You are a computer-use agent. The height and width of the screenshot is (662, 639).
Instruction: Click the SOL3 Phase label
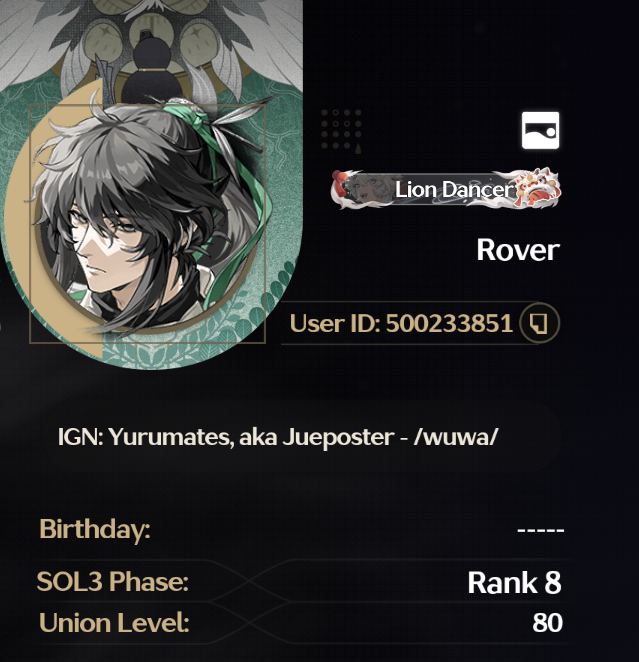click(x=113, y=581)
